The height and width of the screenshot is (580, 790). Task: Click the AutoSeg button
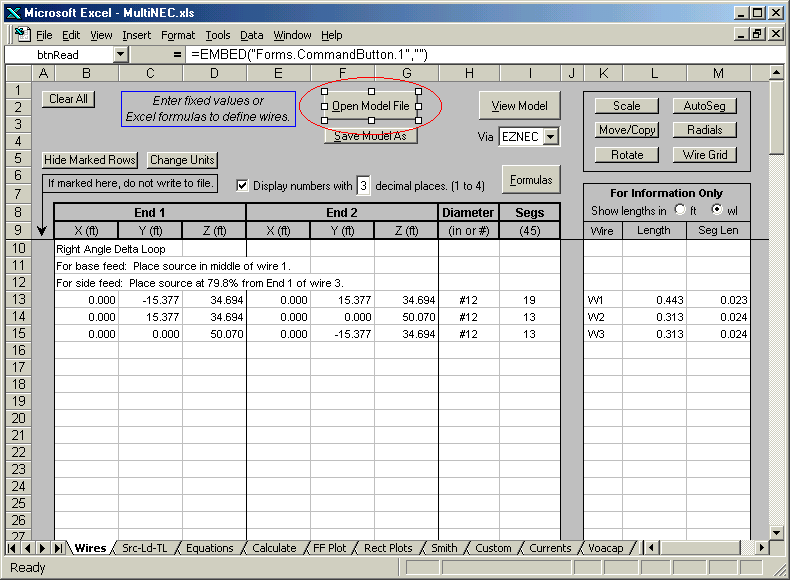click(x=704, y=106)
